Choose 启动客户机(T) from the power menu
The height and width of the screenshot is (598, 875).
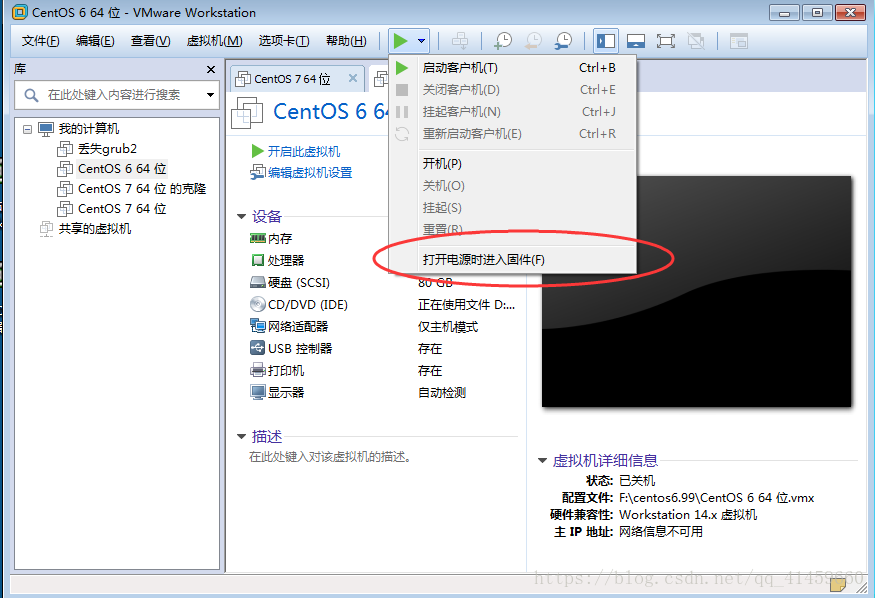512,68
